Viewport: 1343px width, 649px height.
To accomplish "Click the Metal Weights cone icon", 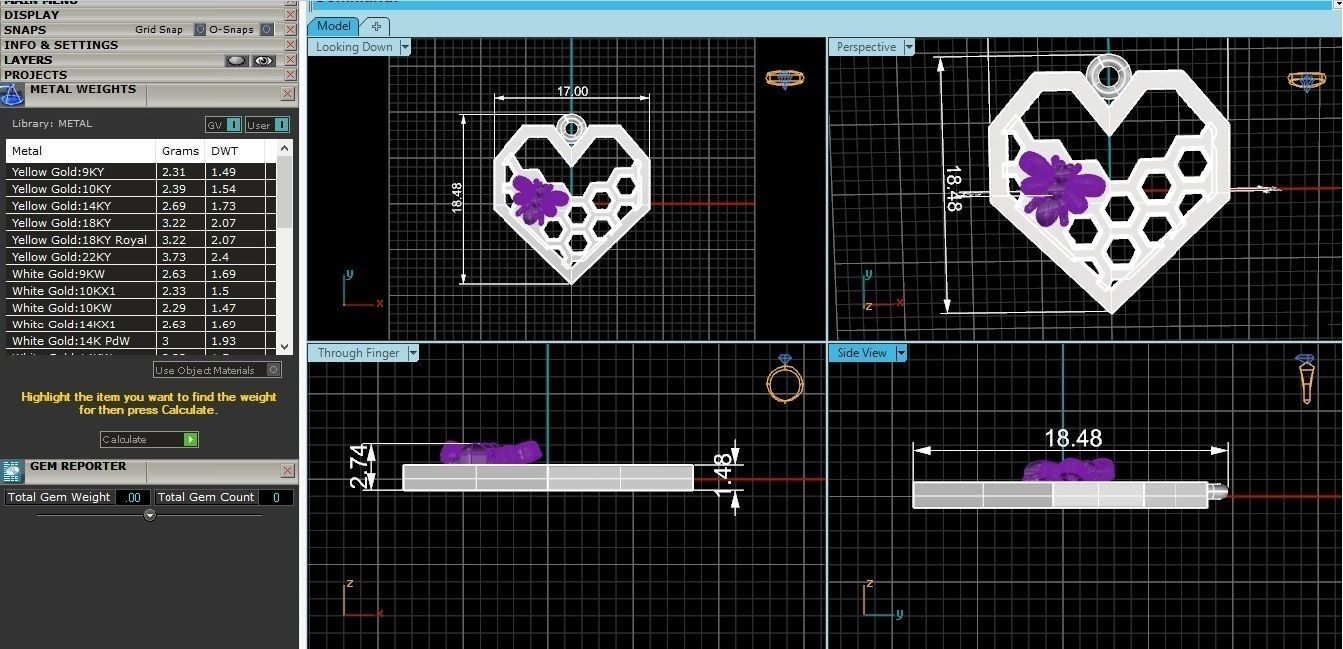I will 12,95.
